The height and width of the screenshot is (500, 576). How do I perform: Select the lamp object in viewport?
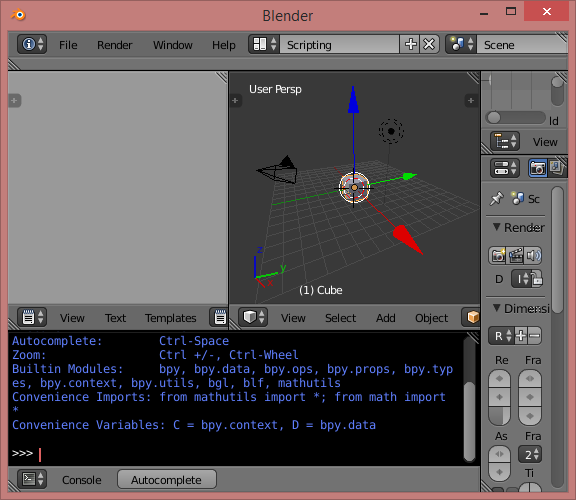[391, 131]
